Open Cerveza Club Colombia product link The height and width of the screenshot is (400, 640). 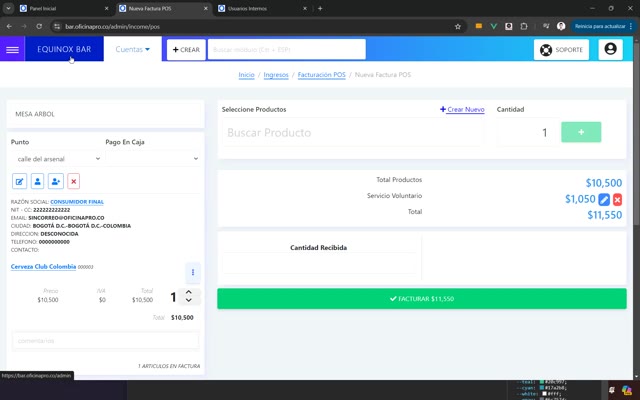pyautogui.click(x=43, y=267)
